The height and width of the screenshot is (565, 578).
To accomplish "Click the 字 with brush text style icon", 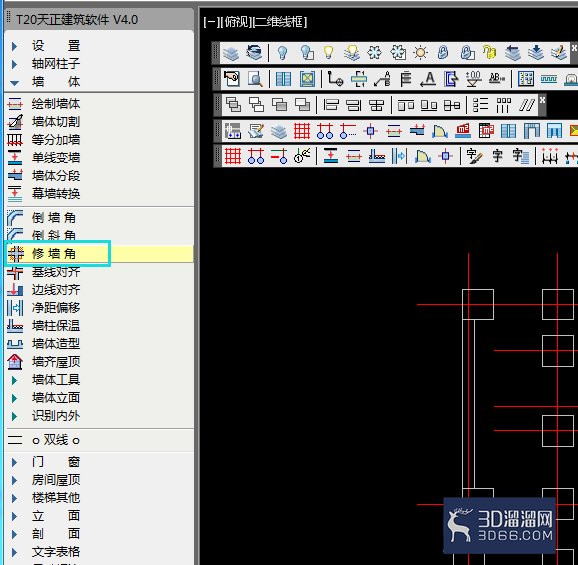I will click(x=474, y=156).
